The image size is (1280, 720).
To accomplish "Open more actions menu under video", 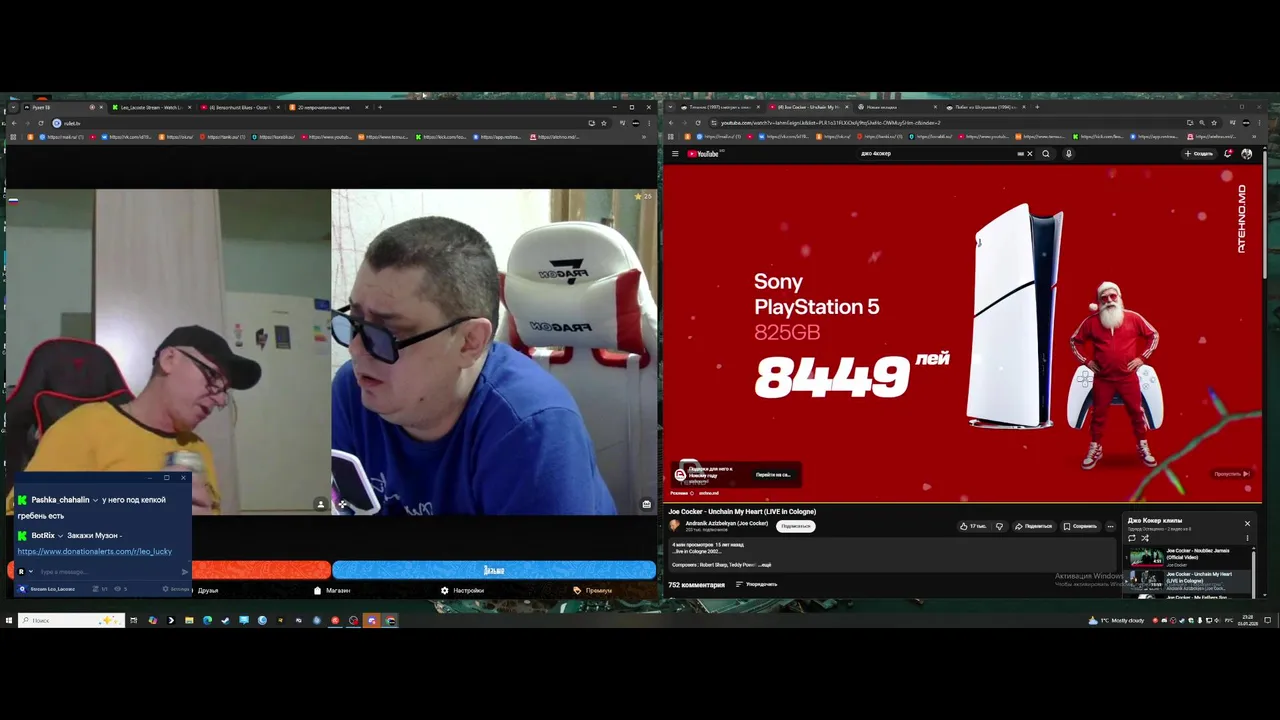I will [x=1110, y=526].
